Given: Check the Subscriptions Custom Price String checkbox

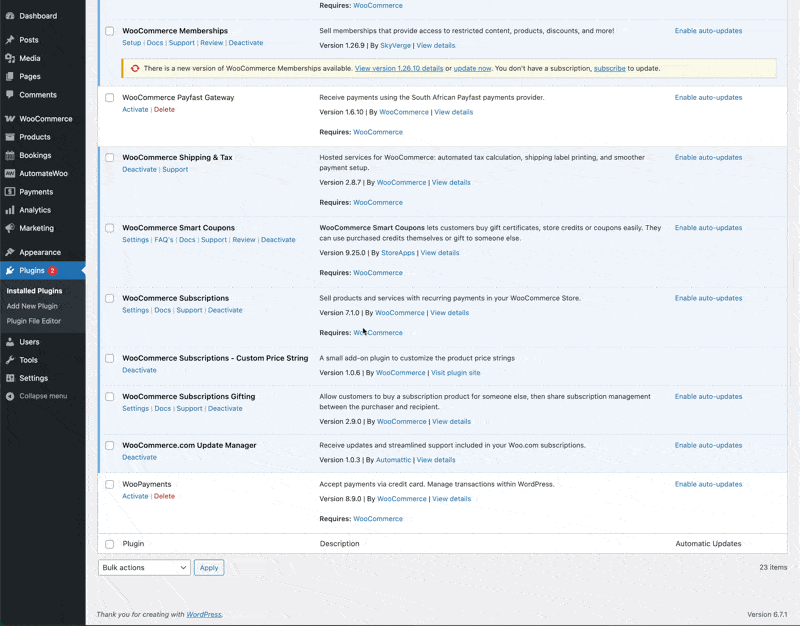Looking at the screenshot, I should coord(110,358).
